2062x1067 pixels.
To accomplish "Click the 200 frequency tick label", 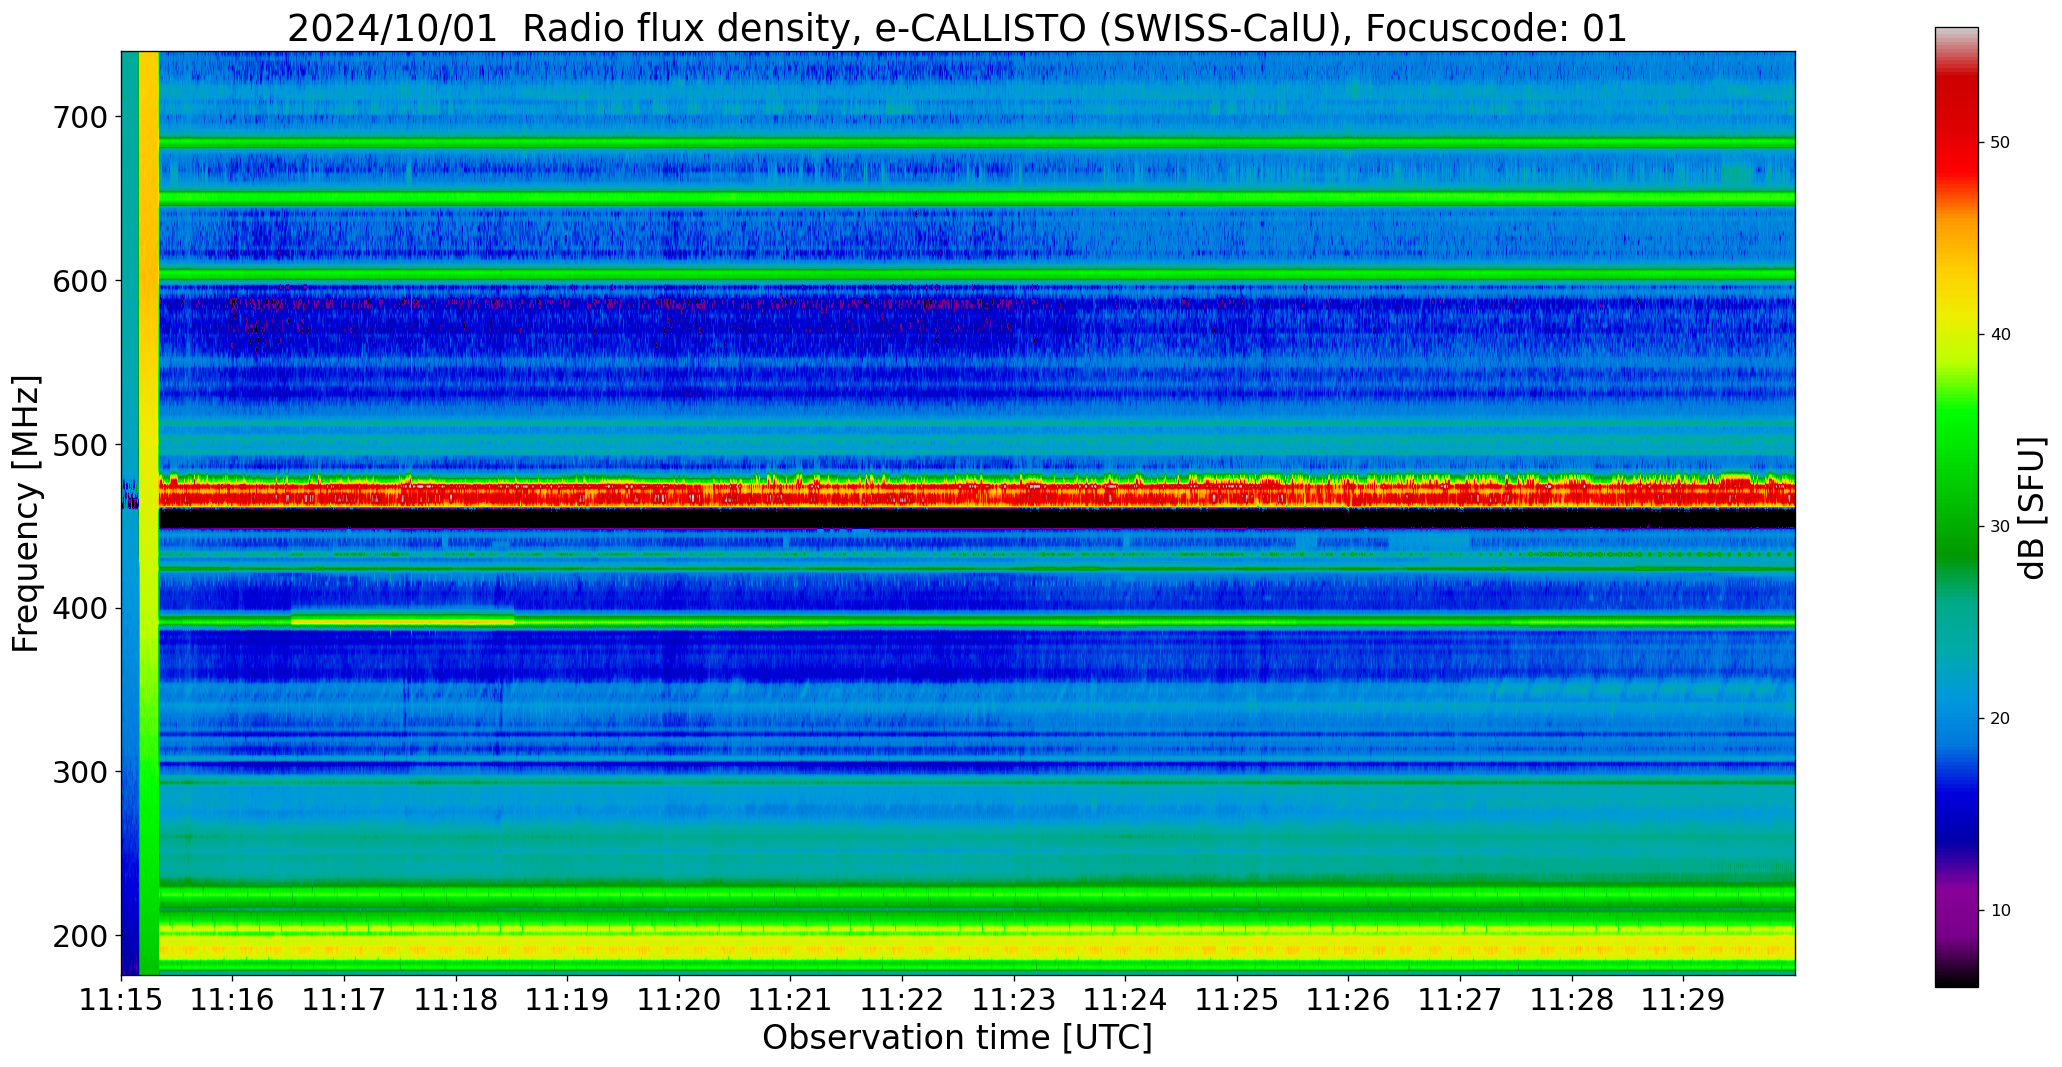I will click(79, 937).
